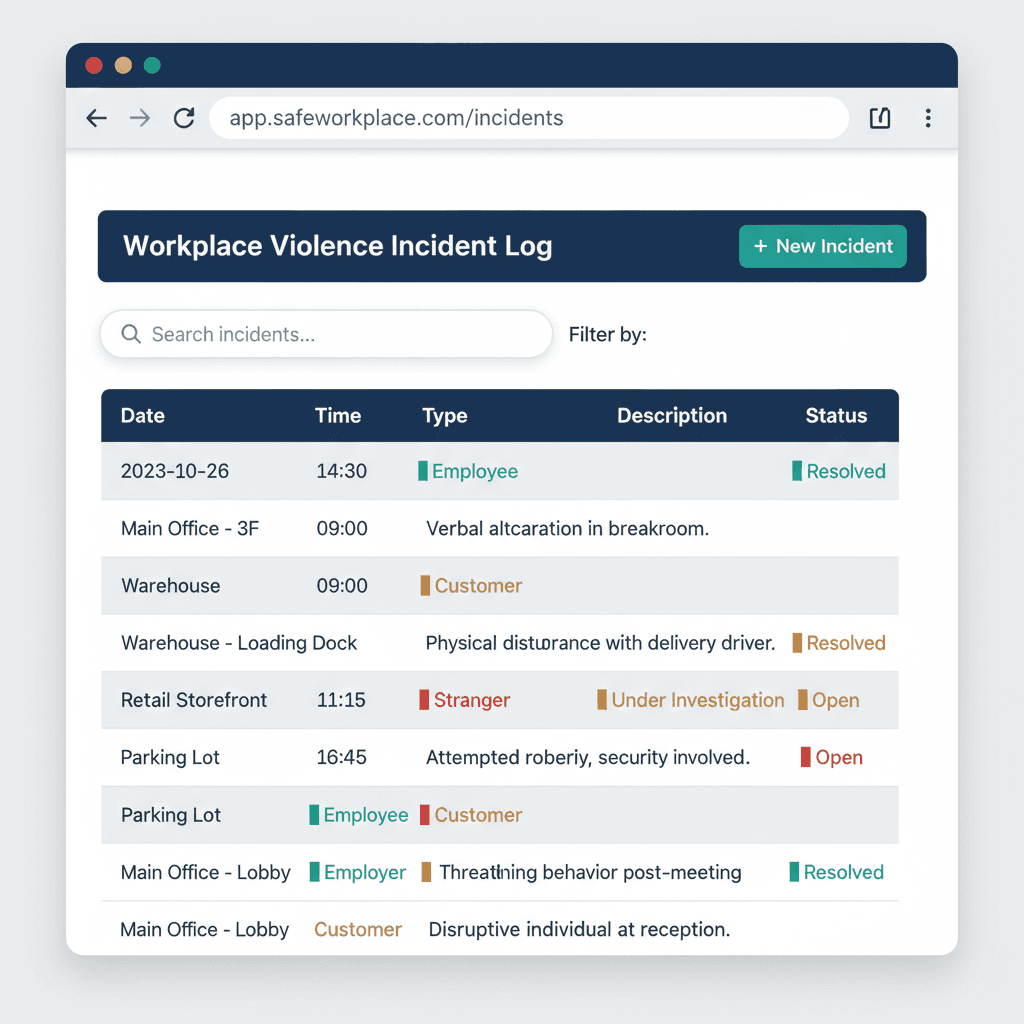Image resolution: width=1024 pixels, height=1024 pixels.
Task: Click the red Open status on Attempted robbery row
Action: coord(838,758)
